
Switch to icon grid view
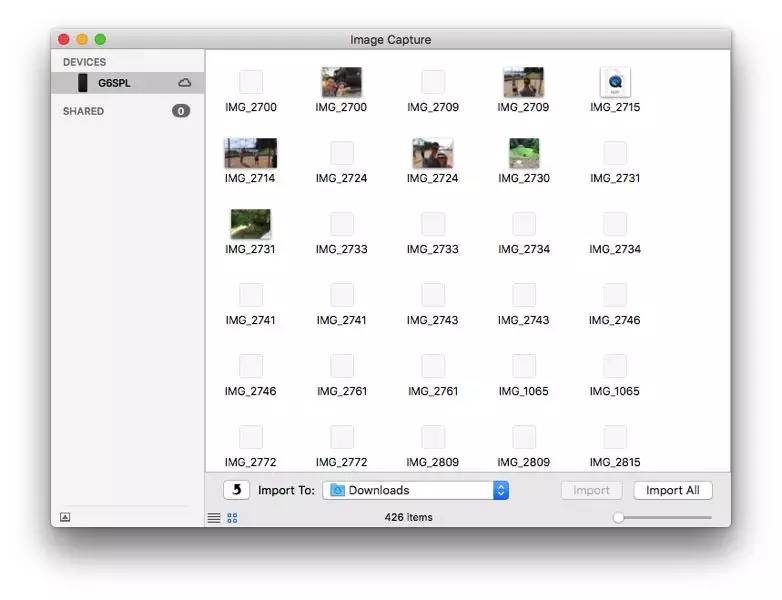232,518
